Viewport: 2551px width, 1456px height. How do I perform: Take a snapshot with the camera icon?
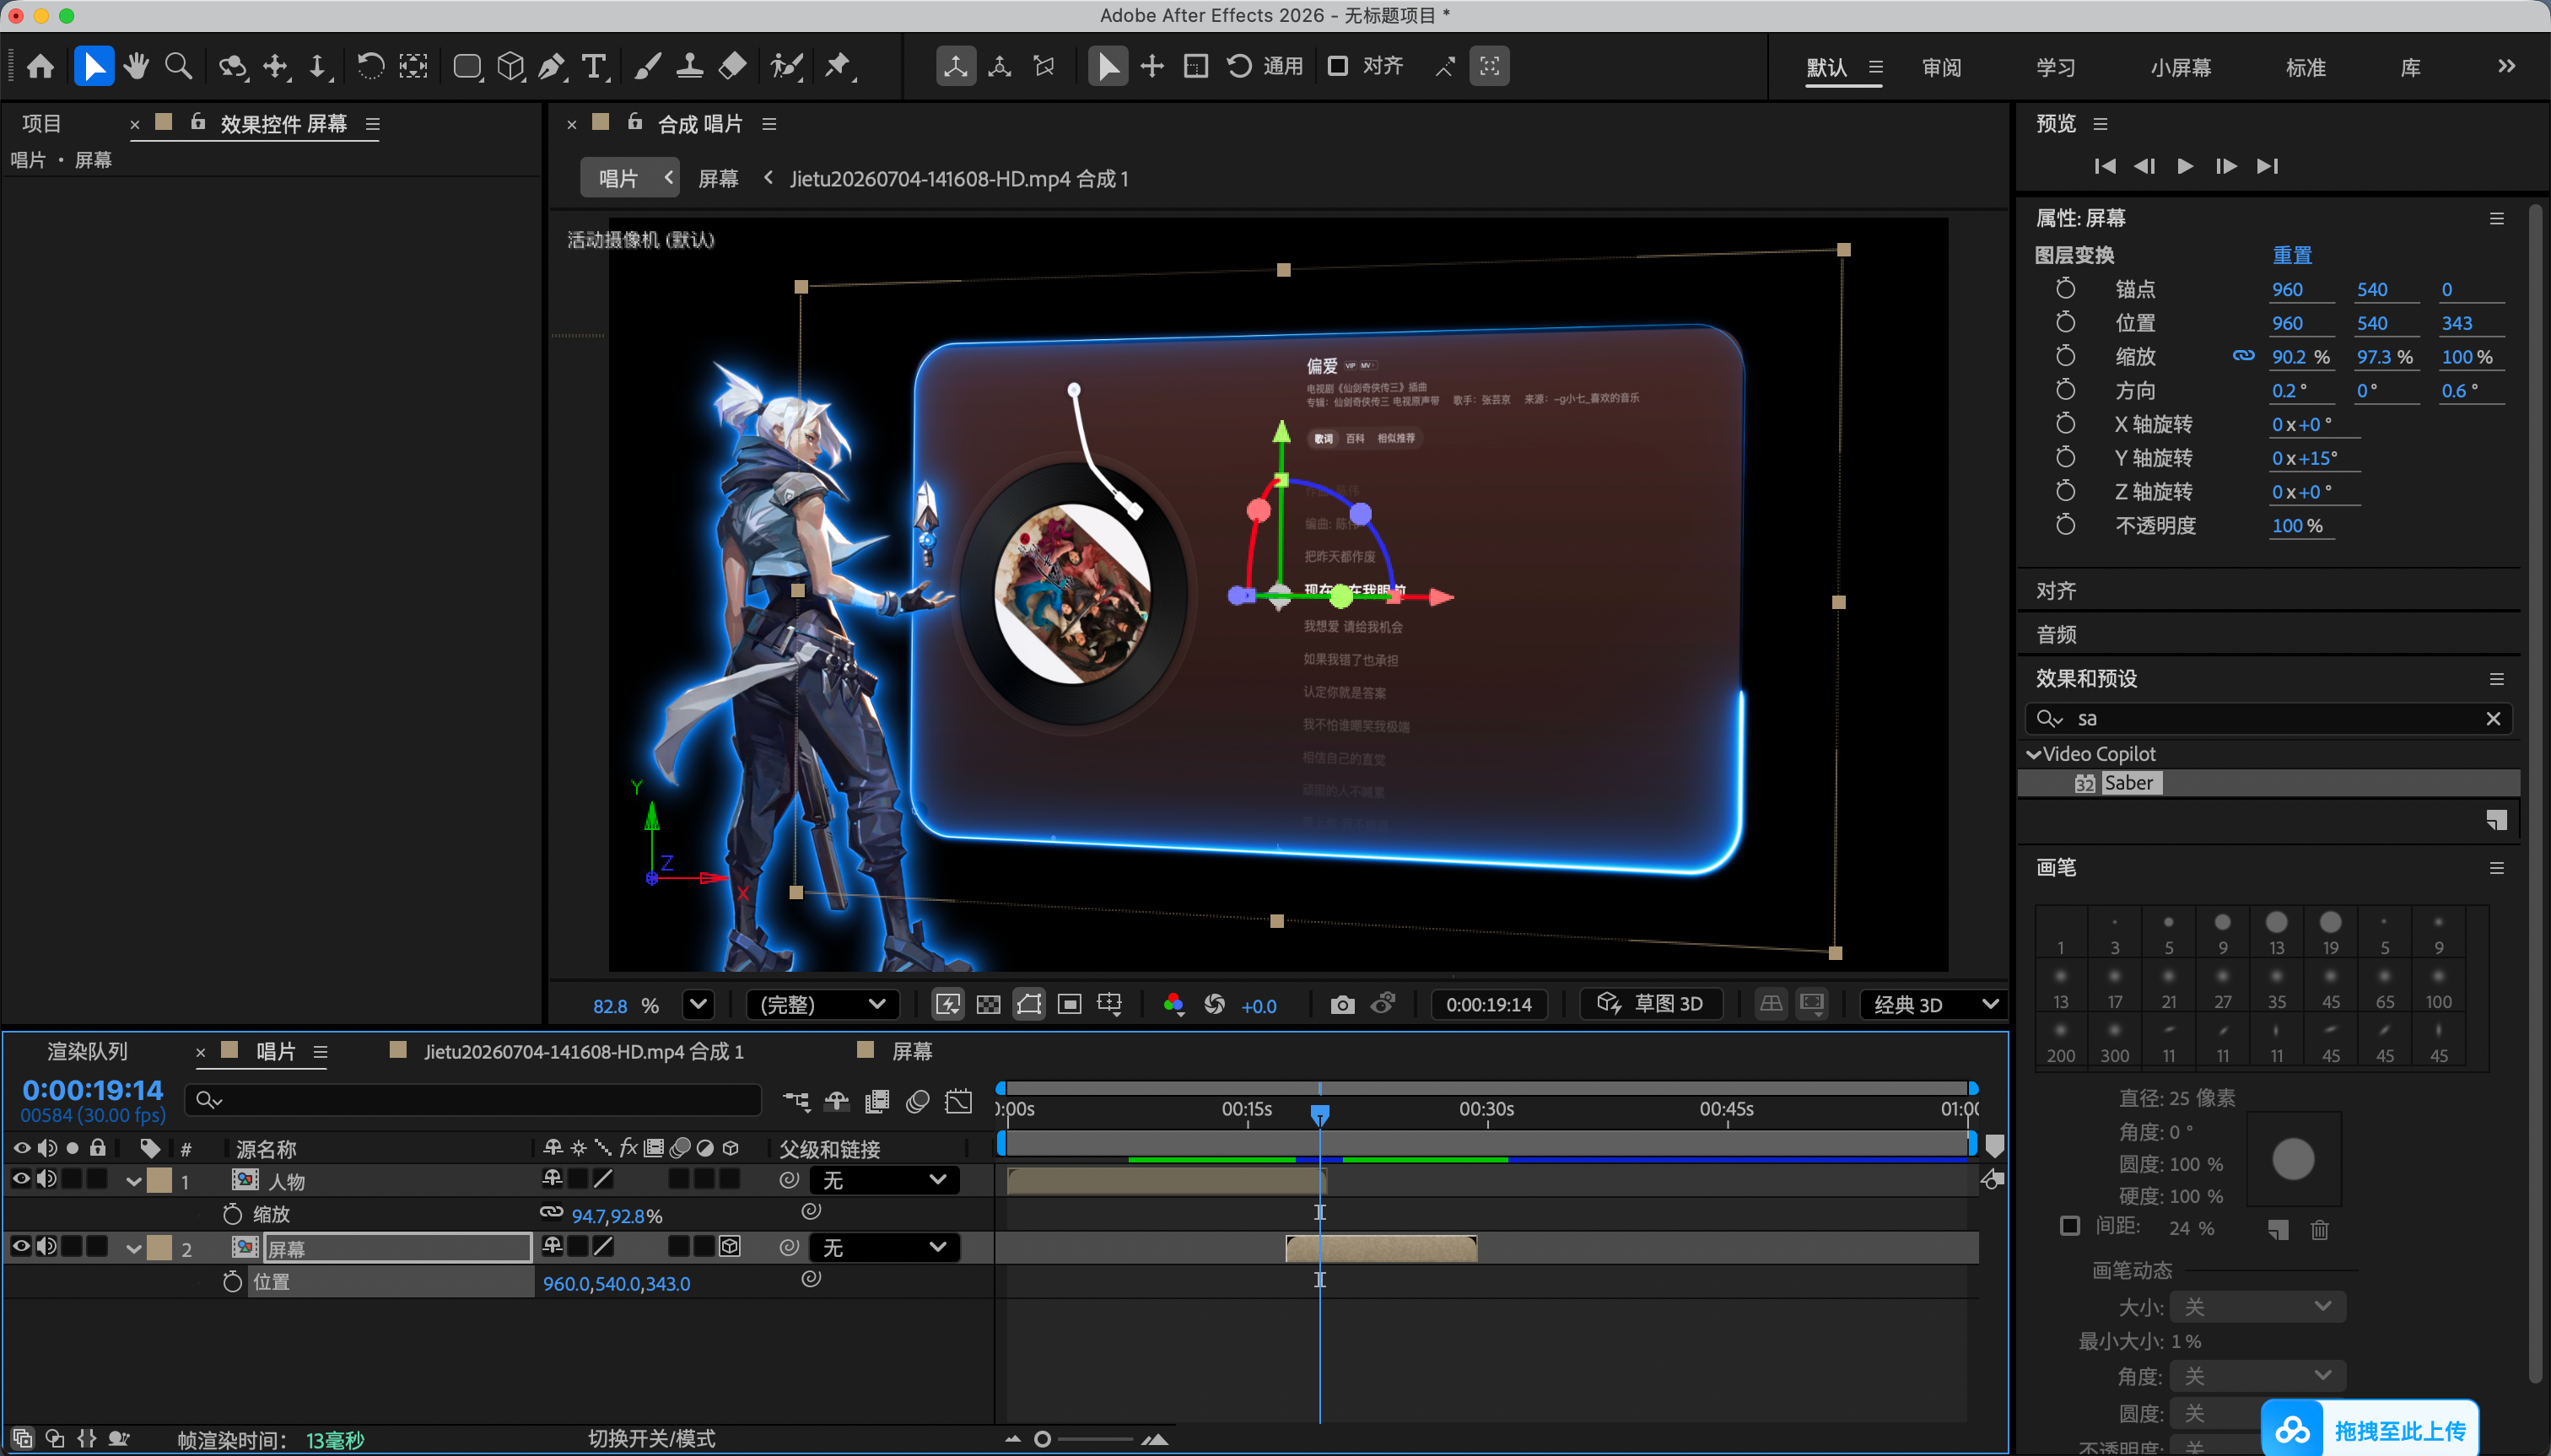click(1342, 1004)
